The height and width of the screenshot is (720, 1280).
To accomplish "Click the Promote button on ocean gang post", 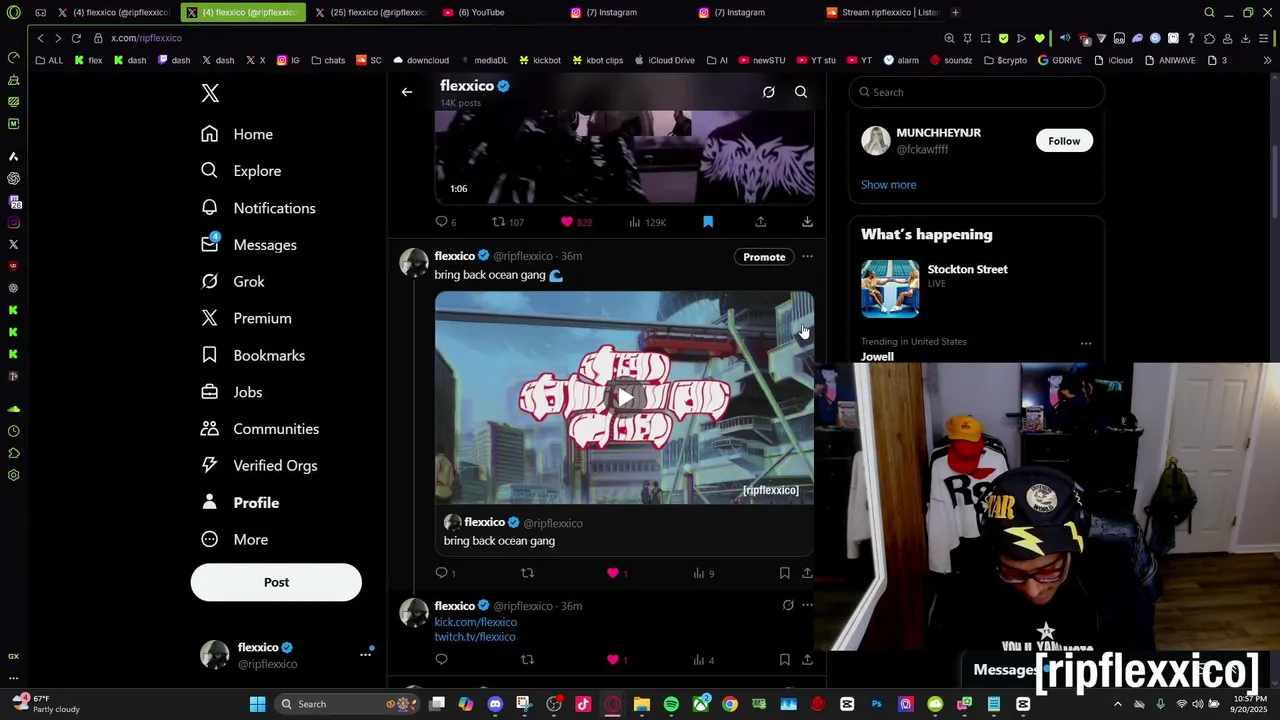I will coord(764,257).
